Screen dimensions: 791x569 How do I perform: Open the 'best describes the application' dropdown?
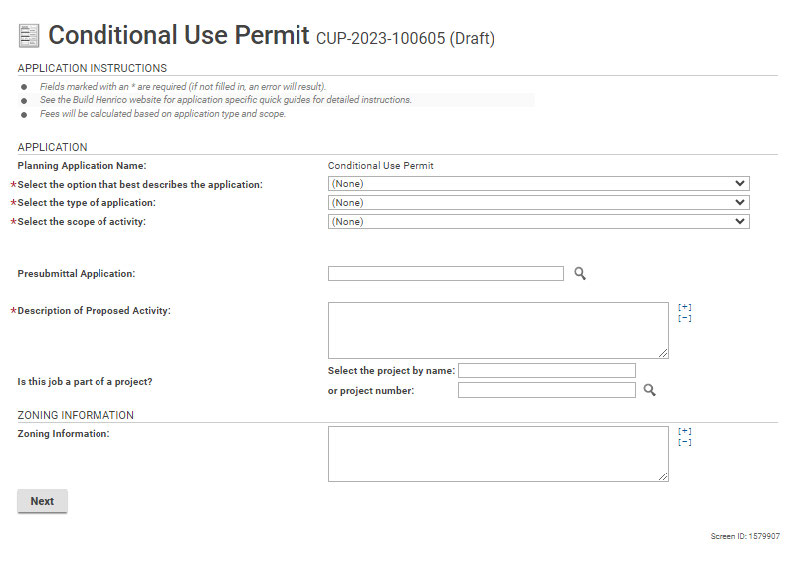pos(538,184)
